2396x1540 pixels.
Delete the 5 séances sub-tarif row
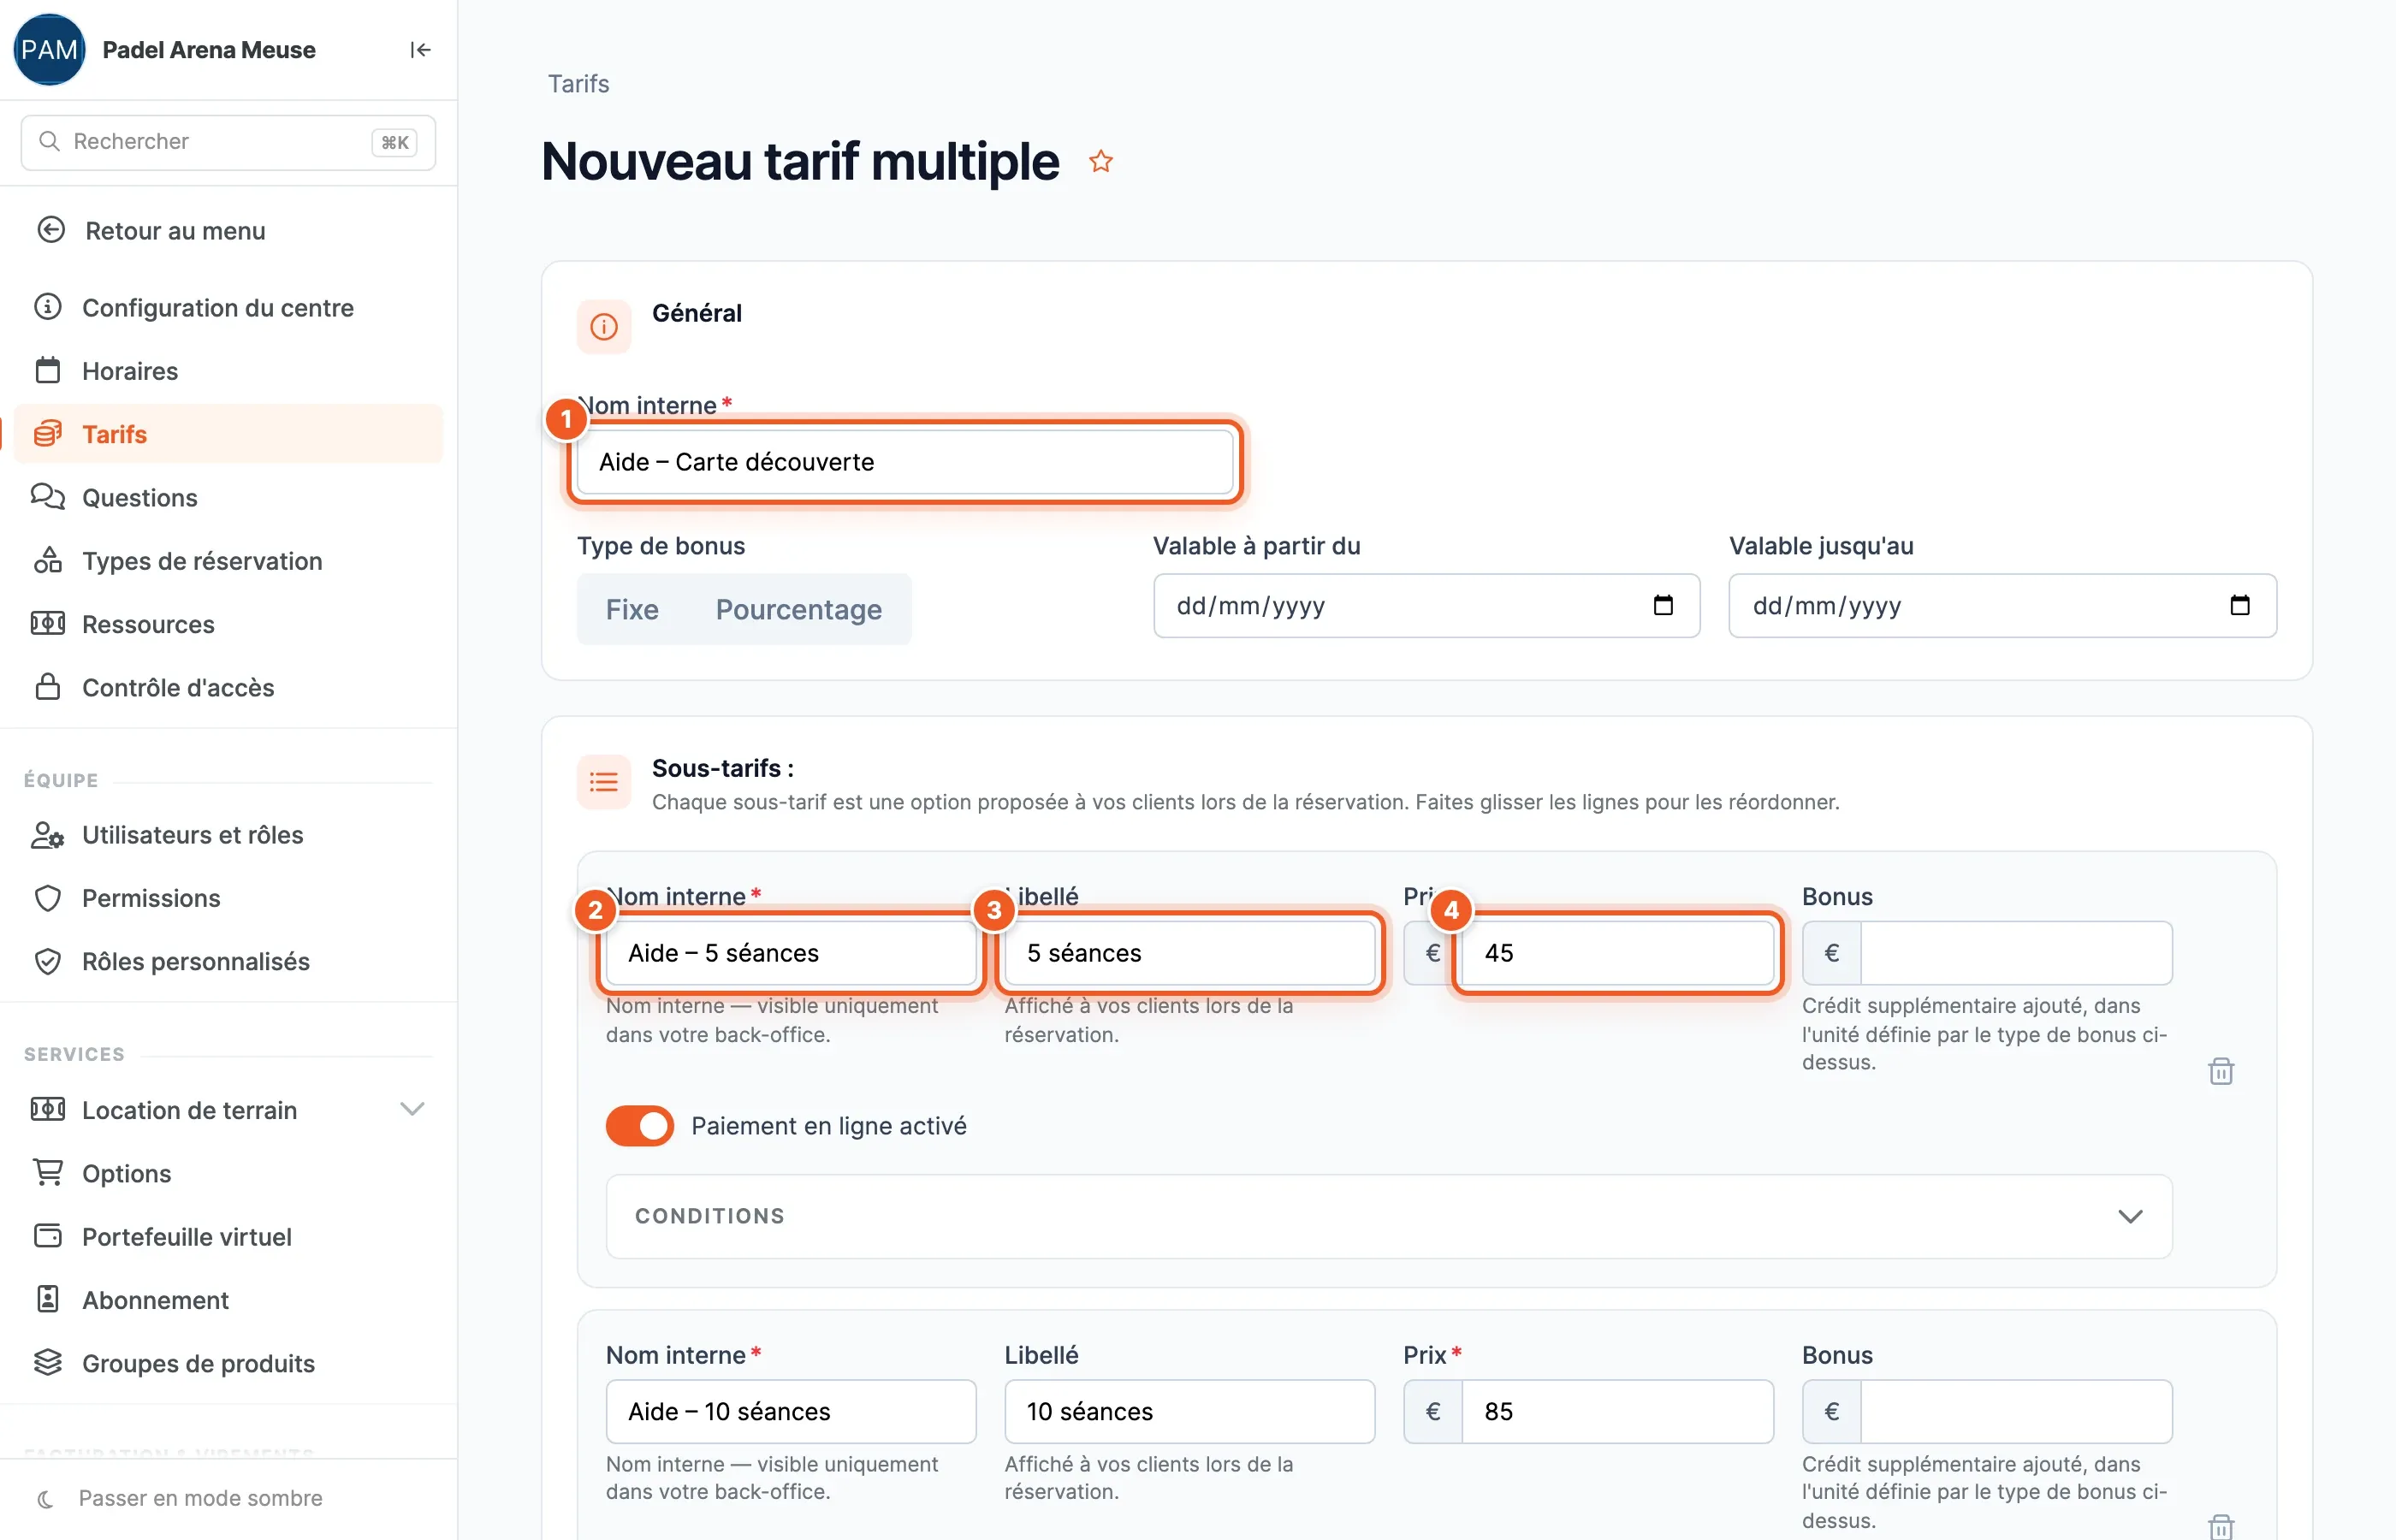2221,1071
